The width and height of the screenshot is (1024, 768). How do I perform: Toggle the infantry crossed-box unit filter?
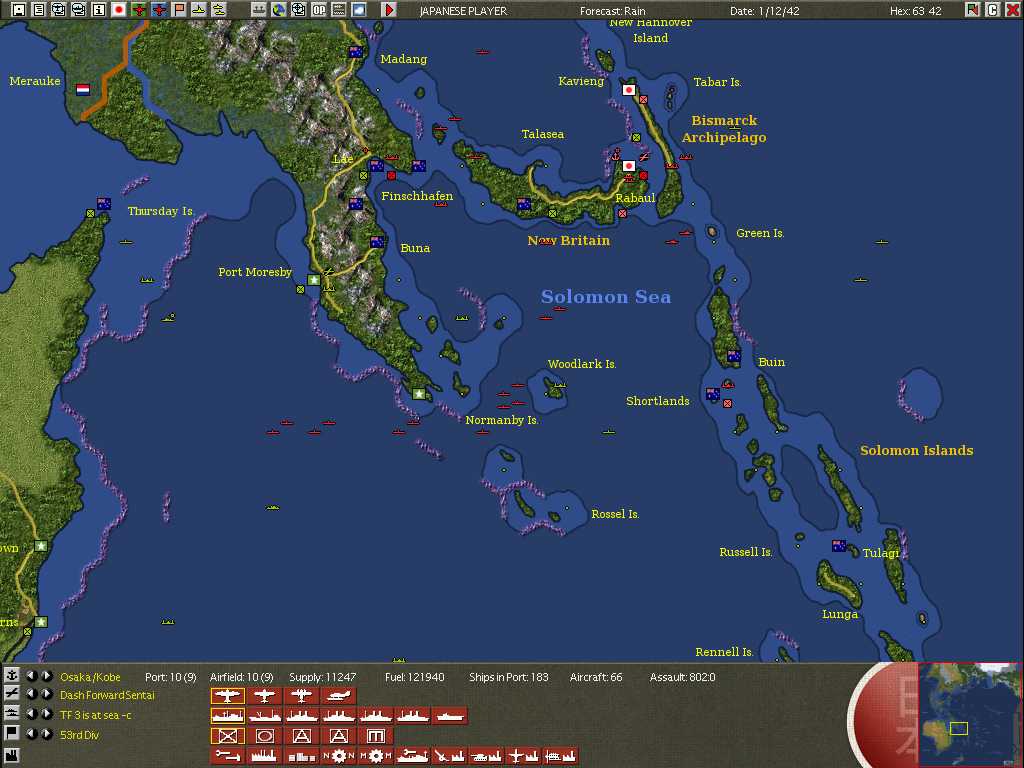(x=227, y=736)
